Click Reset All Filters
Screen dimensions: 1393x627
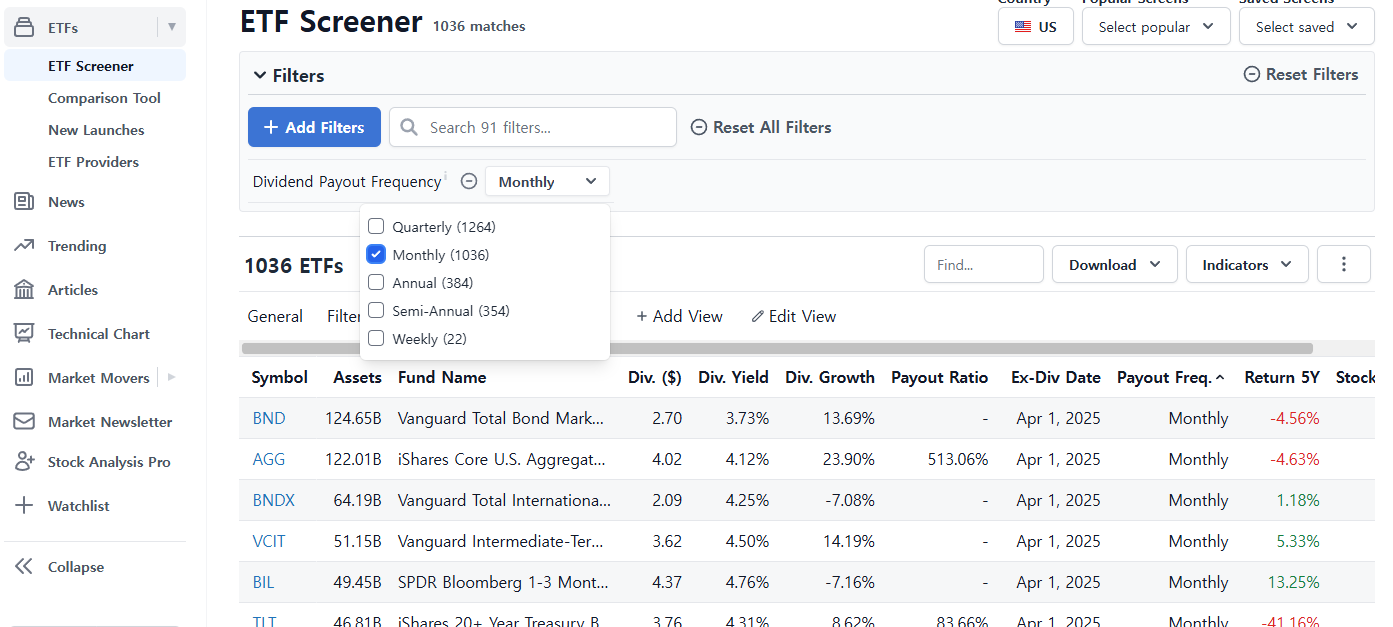click(761, 127)
